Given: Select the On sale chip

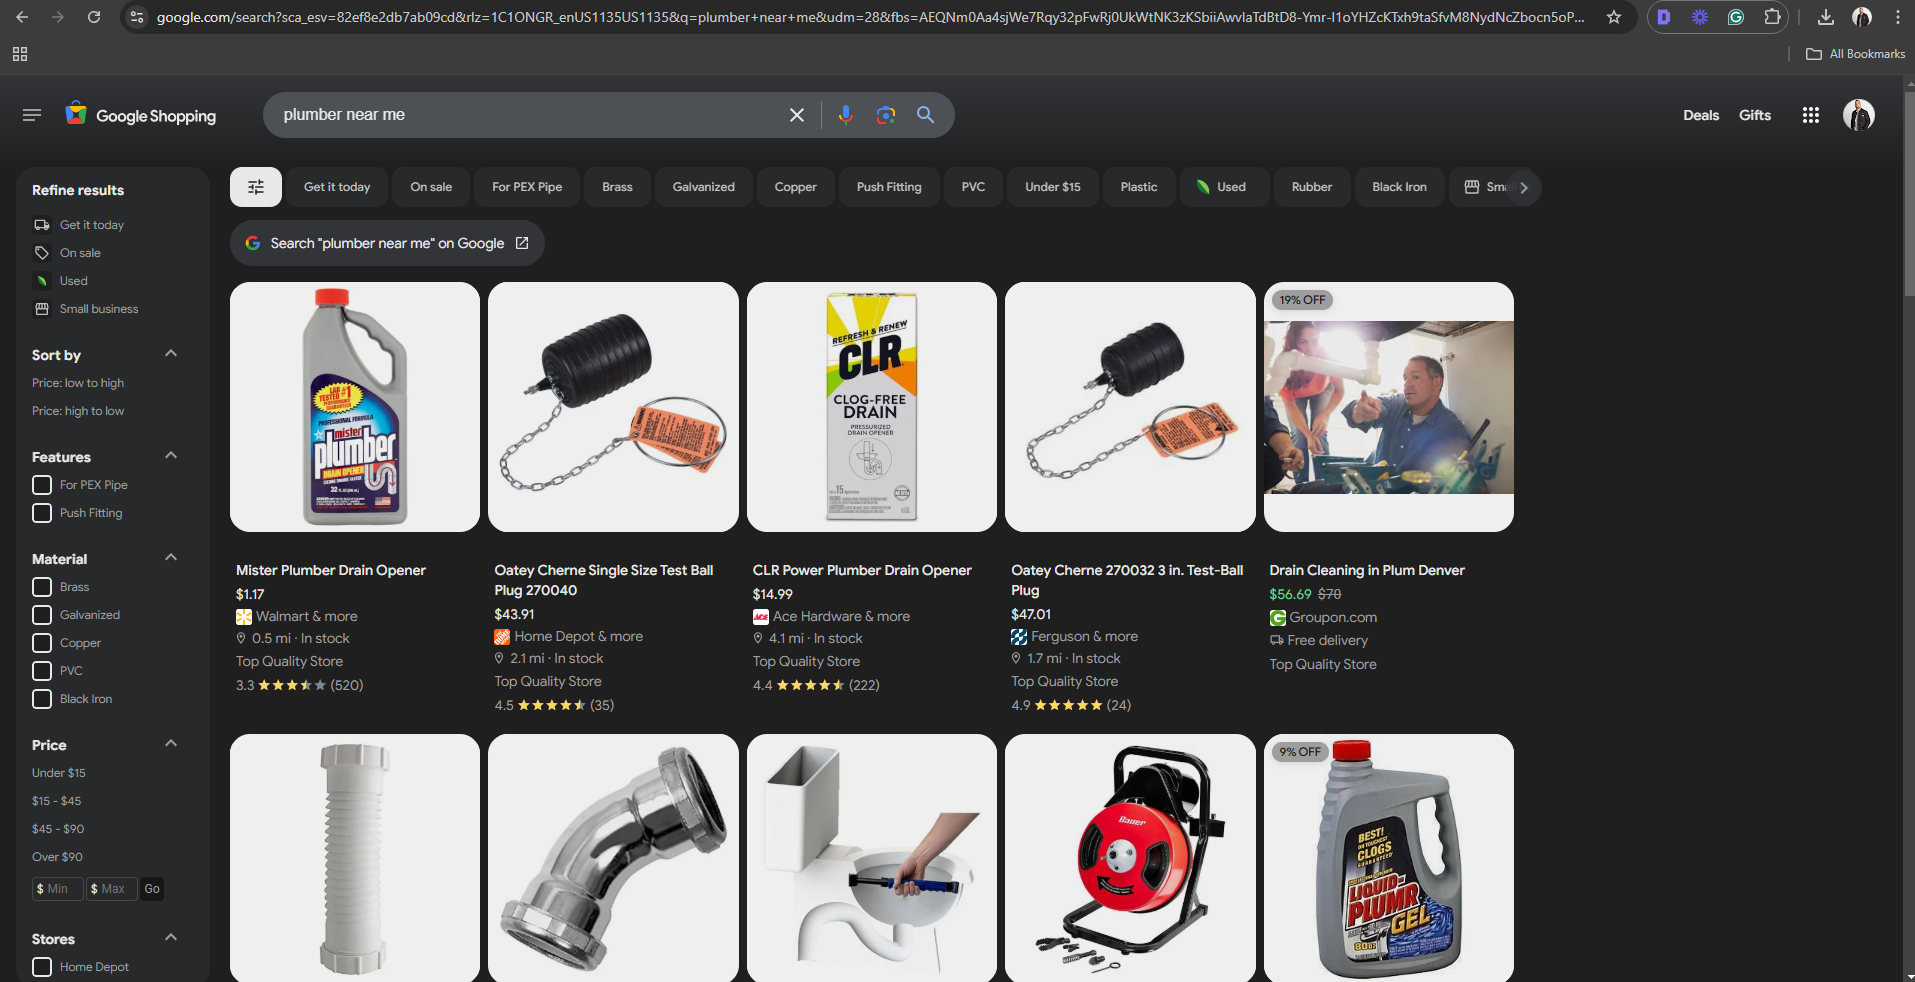Looking at the screenshot, I should 431,187.
